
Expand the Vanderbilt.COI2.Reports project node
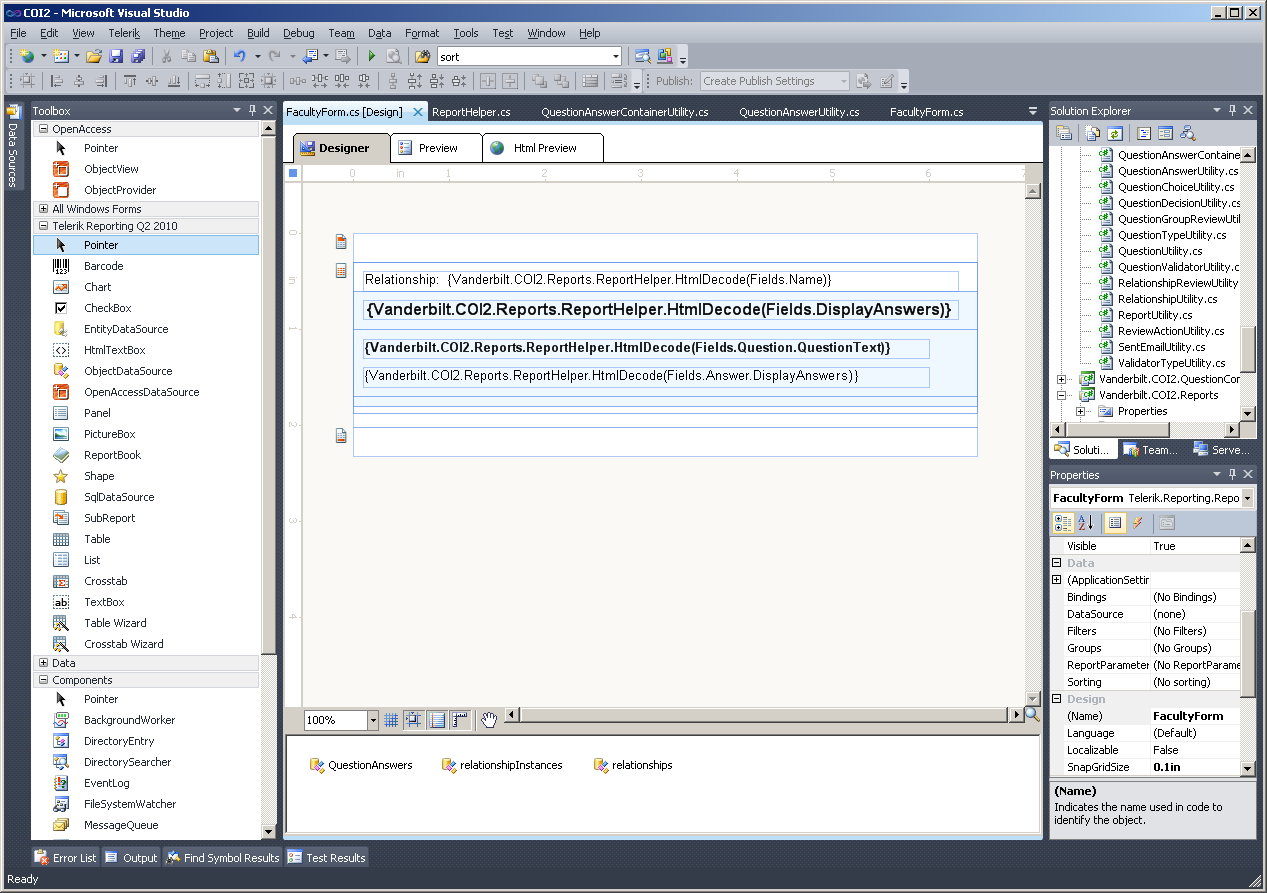click(x=1062, y=395)
